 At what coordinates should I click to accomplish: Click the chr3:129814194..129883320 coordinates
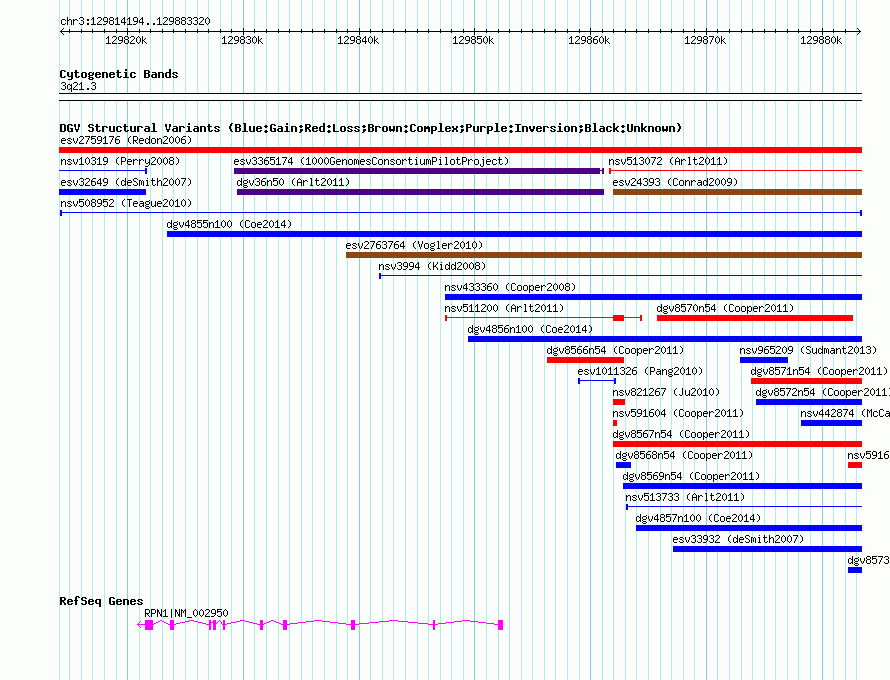135,22
